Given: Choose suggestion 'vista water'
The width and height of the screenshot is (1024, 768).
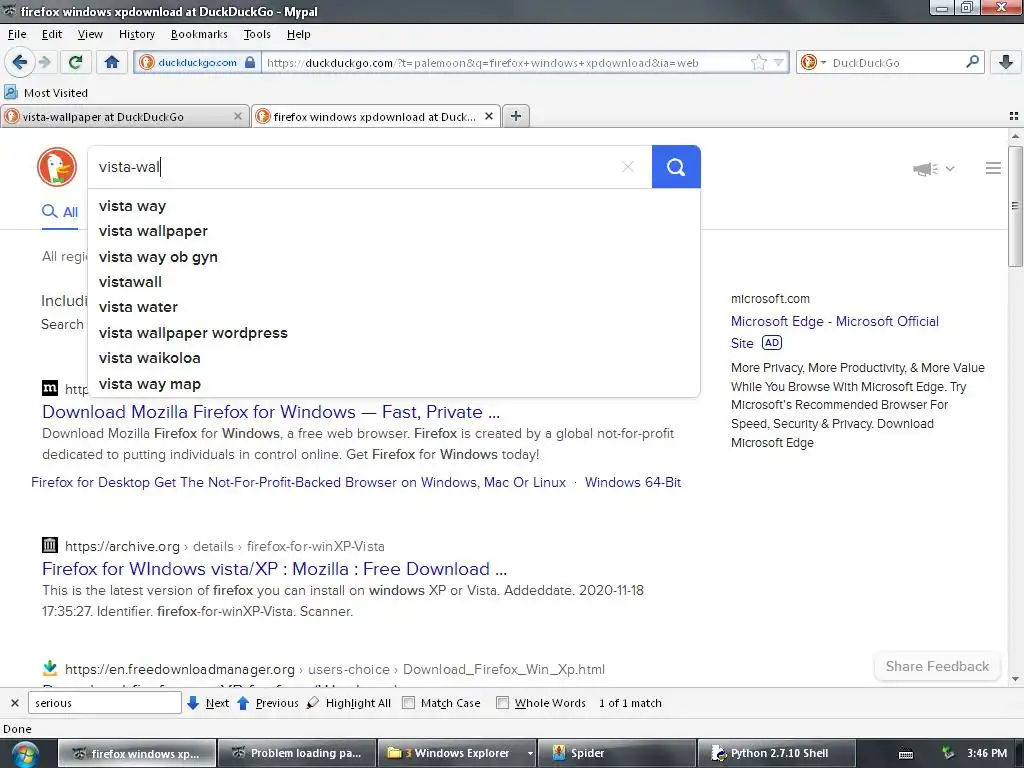Looking at the screenshot, I should coord(394,307).
